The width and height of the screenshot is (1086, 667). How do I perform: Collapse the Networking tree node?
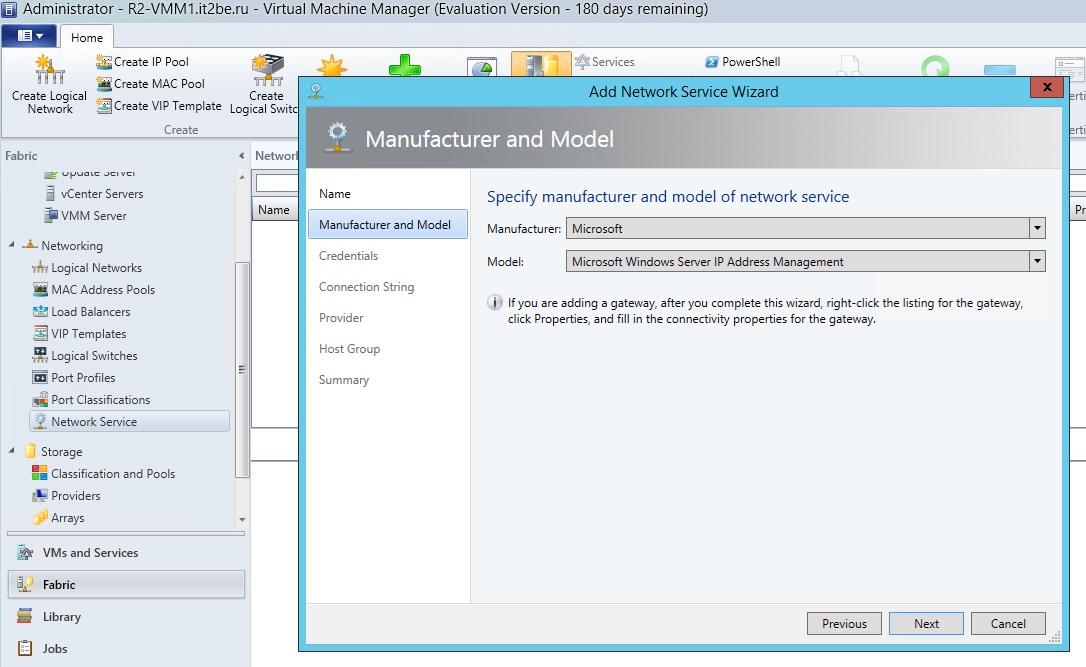click(10, 245)
